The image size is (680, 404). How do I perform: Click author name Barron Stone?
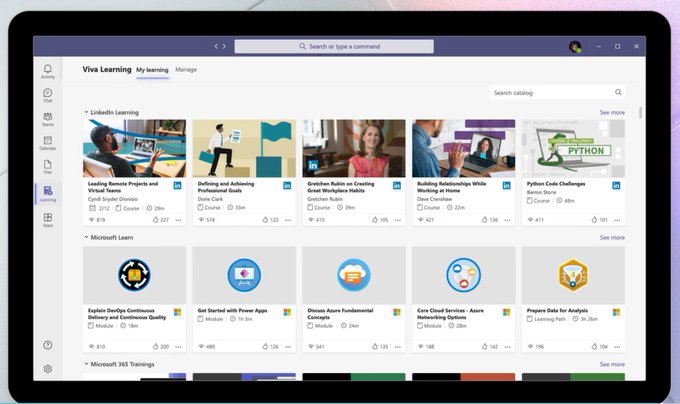(x=541, y=192)
